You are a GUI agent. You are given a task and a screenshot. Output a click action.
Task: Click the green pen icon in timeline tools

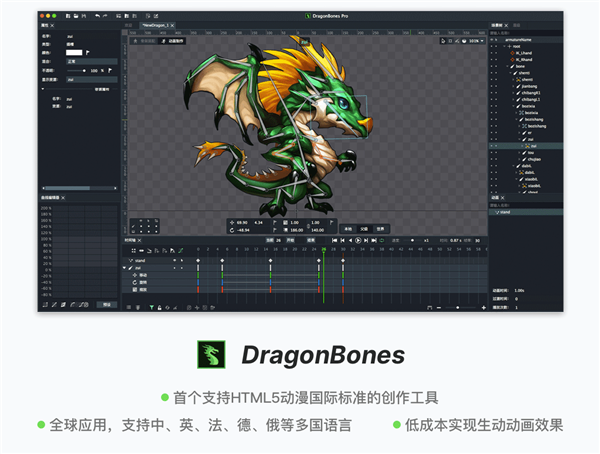point(181,251)
